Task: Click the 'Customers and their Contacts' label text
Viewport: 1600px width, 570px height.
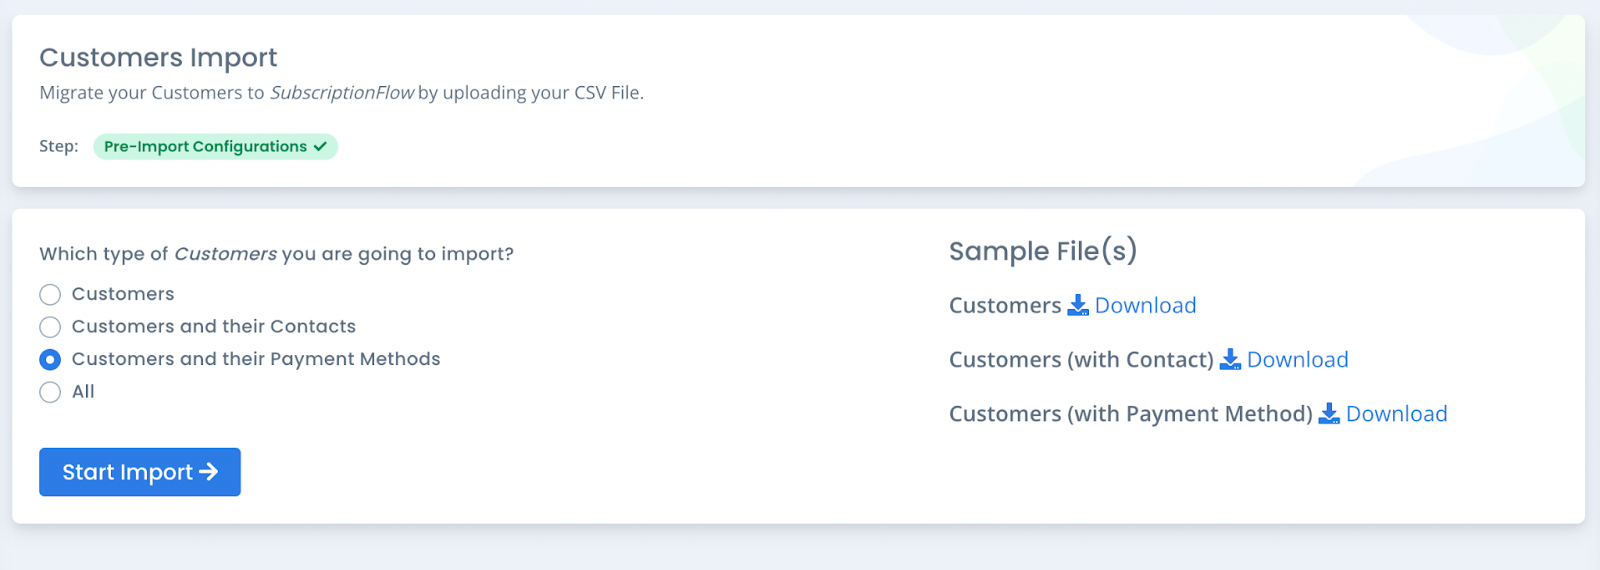Action: [214, 326]
